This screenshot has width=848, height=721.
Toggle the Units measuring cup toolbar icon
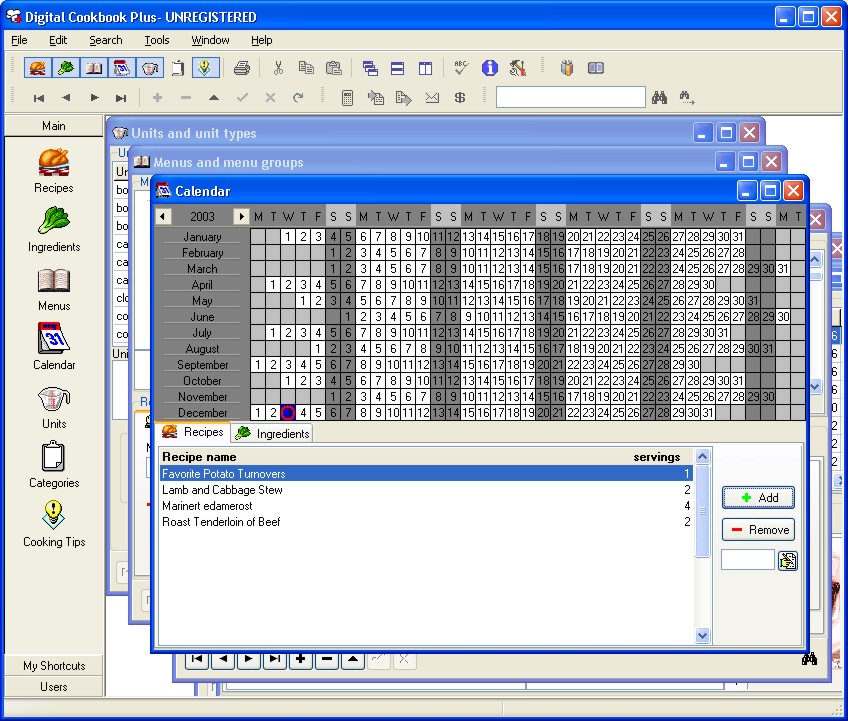[x=150, y=68]
